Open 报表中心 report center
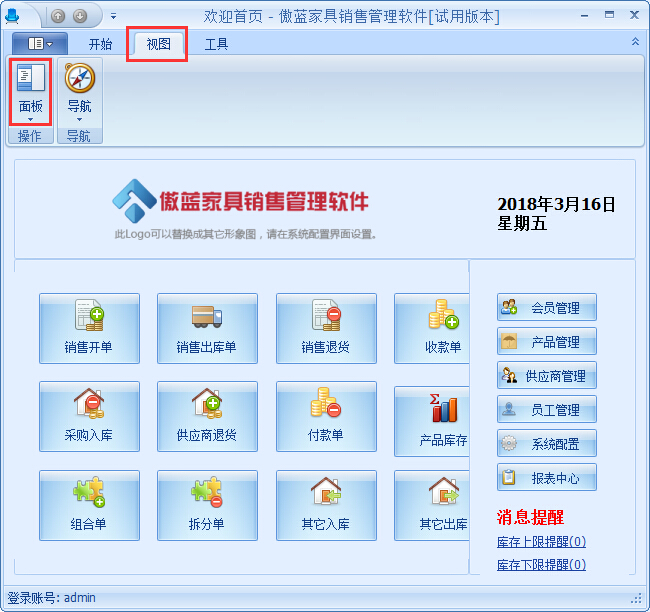The width and height of the screenshot is (650, 612). pos(547,477)
